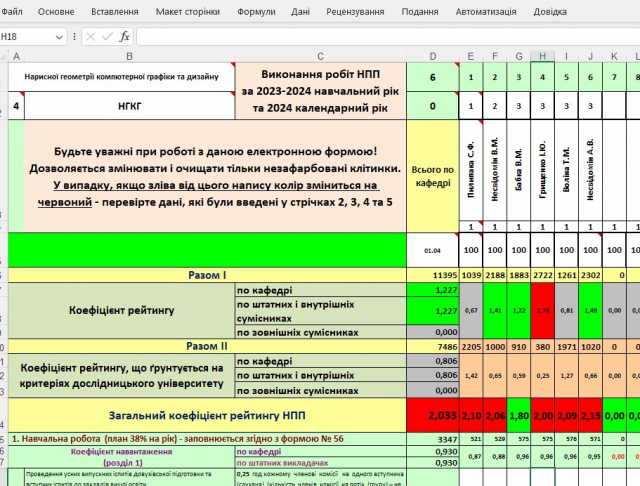Select column G header

(x=519, y=56)
